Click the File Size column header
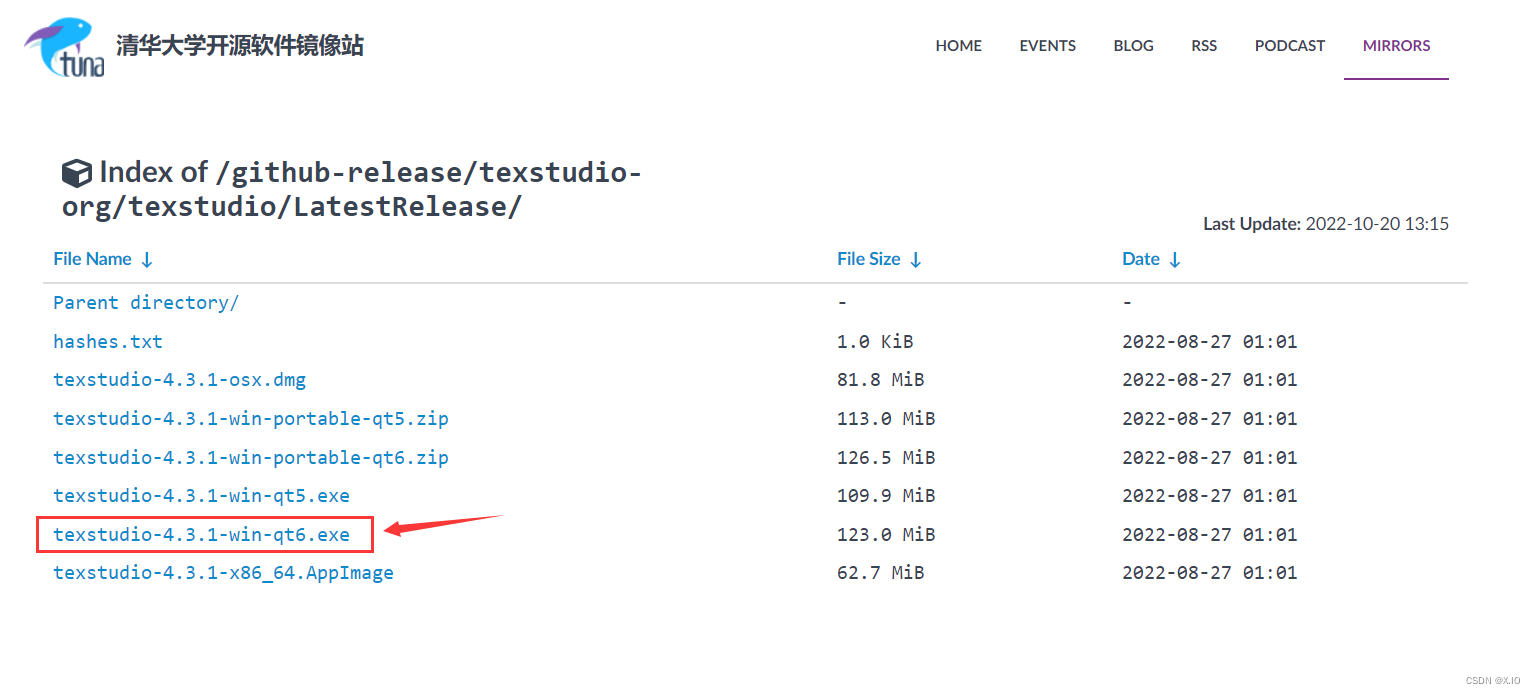The image size is (1536, 694). 868,259
